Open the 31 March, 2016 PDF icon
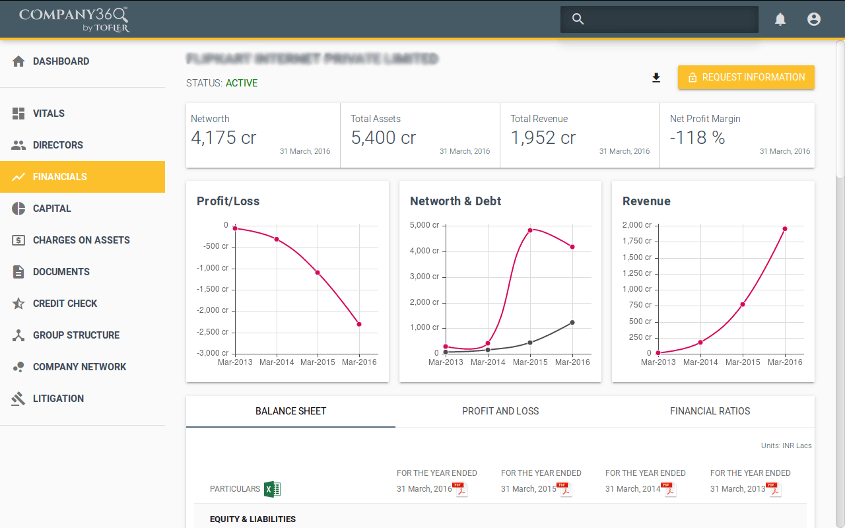The image size is (845, 528). click(x=460, y=489)
